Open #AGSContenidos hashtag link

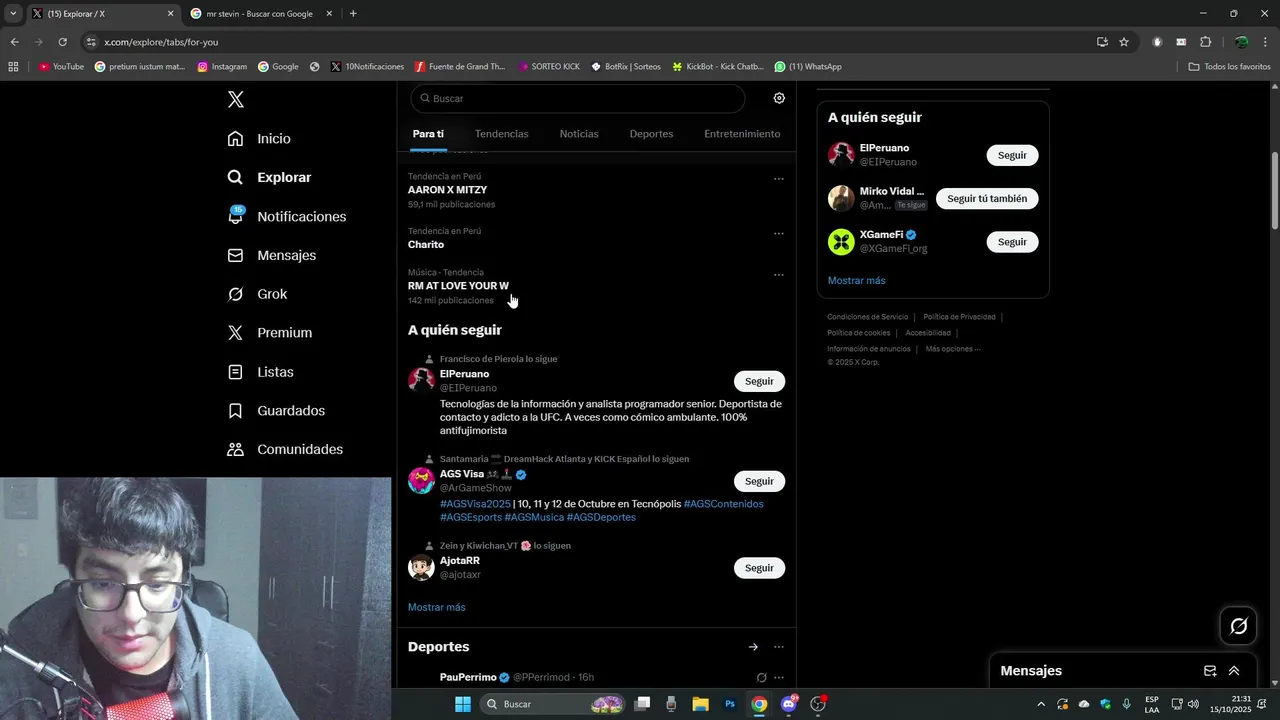723,504
